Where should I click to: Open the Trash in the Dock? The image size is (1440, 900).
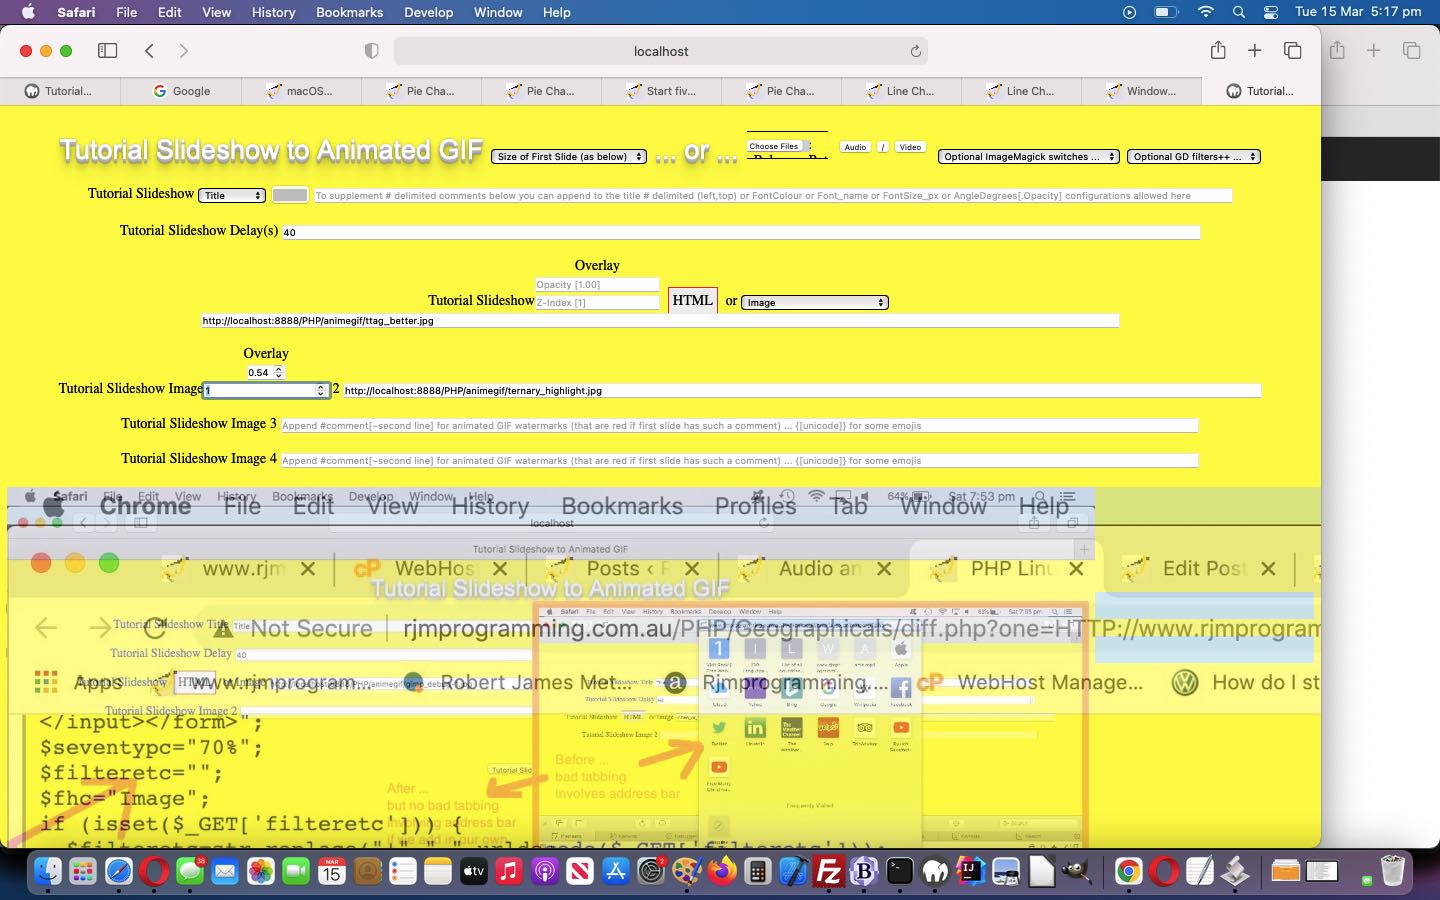click(1393, 872)
